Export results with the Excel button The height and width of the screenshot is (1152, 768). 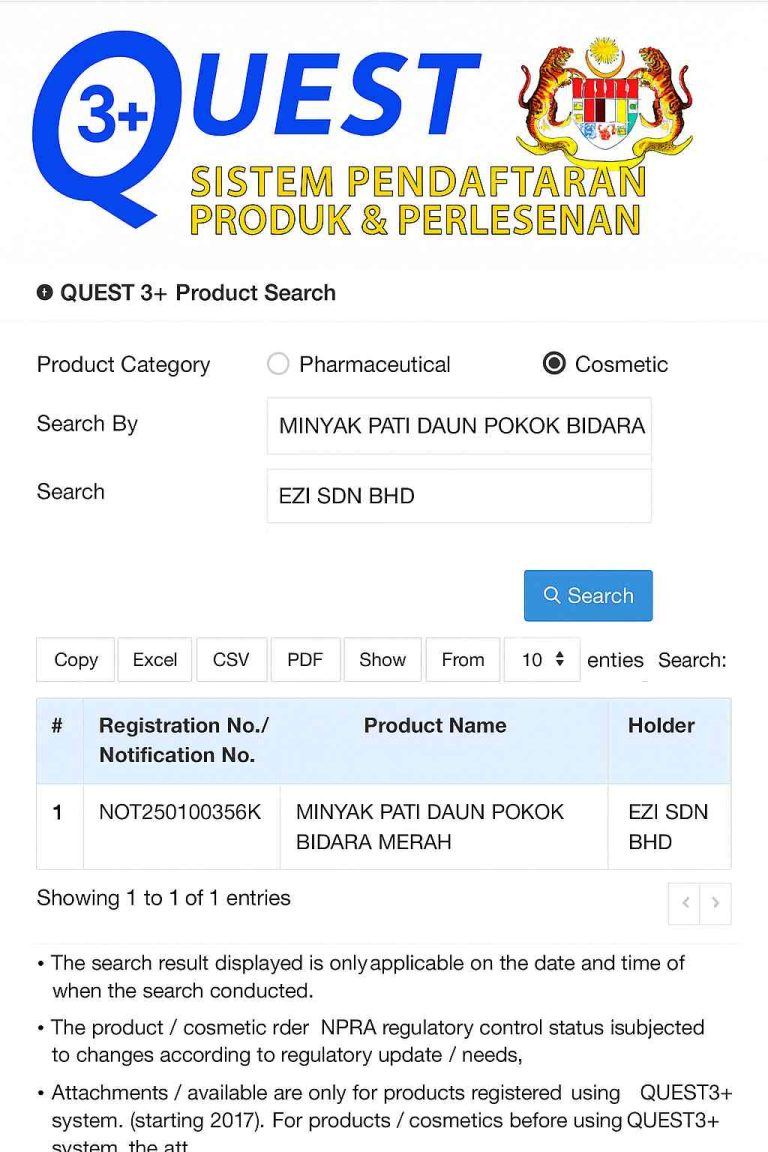pos(155,660)
